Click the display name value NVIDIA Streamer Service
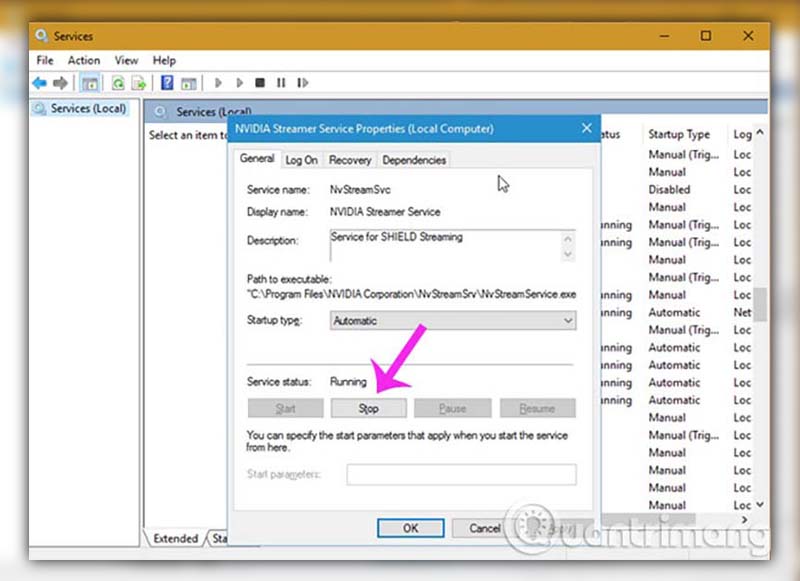This screenshot has width=800, height=581. [x=385, y=212]
